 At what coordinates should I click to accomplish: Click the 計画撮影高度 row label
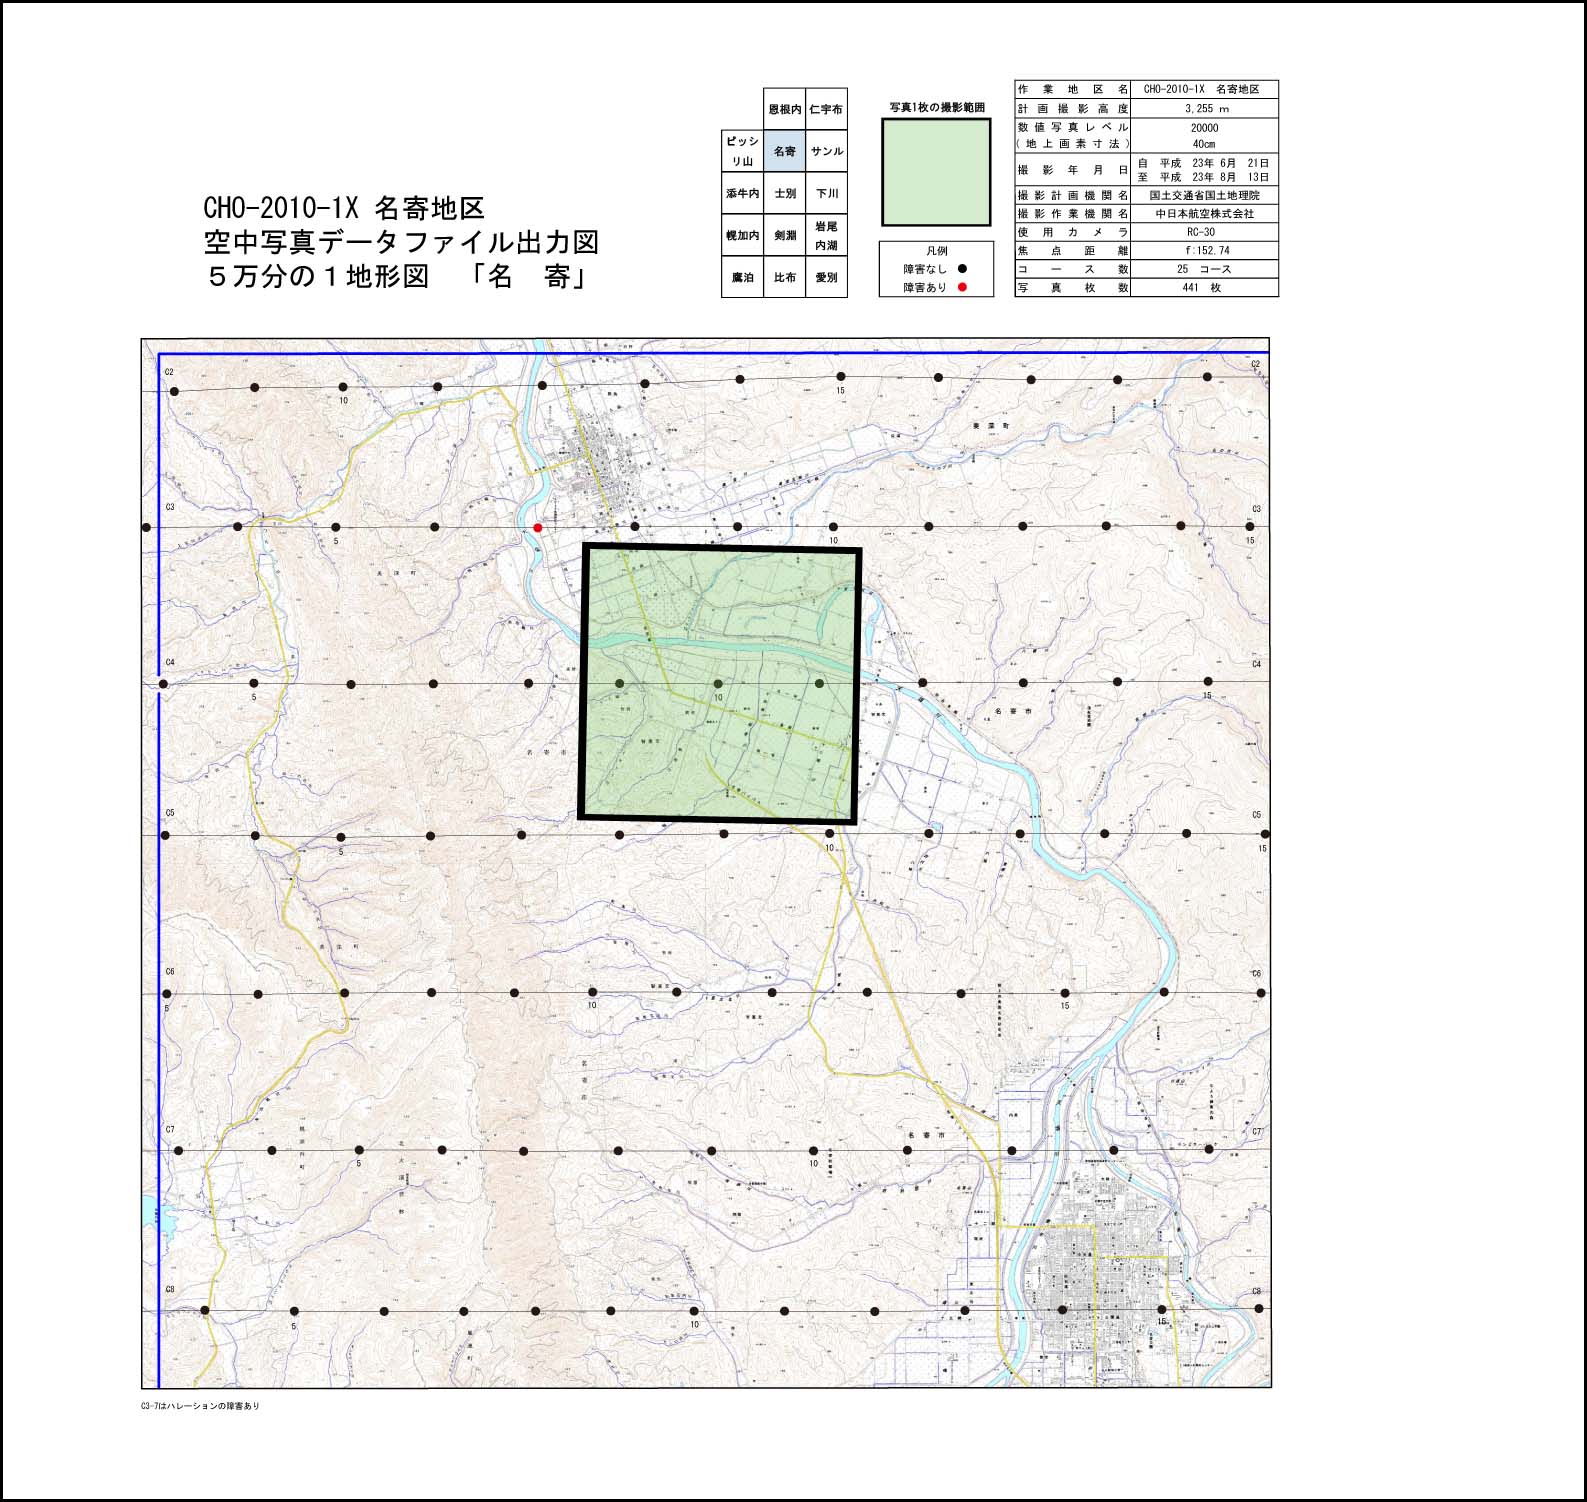(1073, 108)
